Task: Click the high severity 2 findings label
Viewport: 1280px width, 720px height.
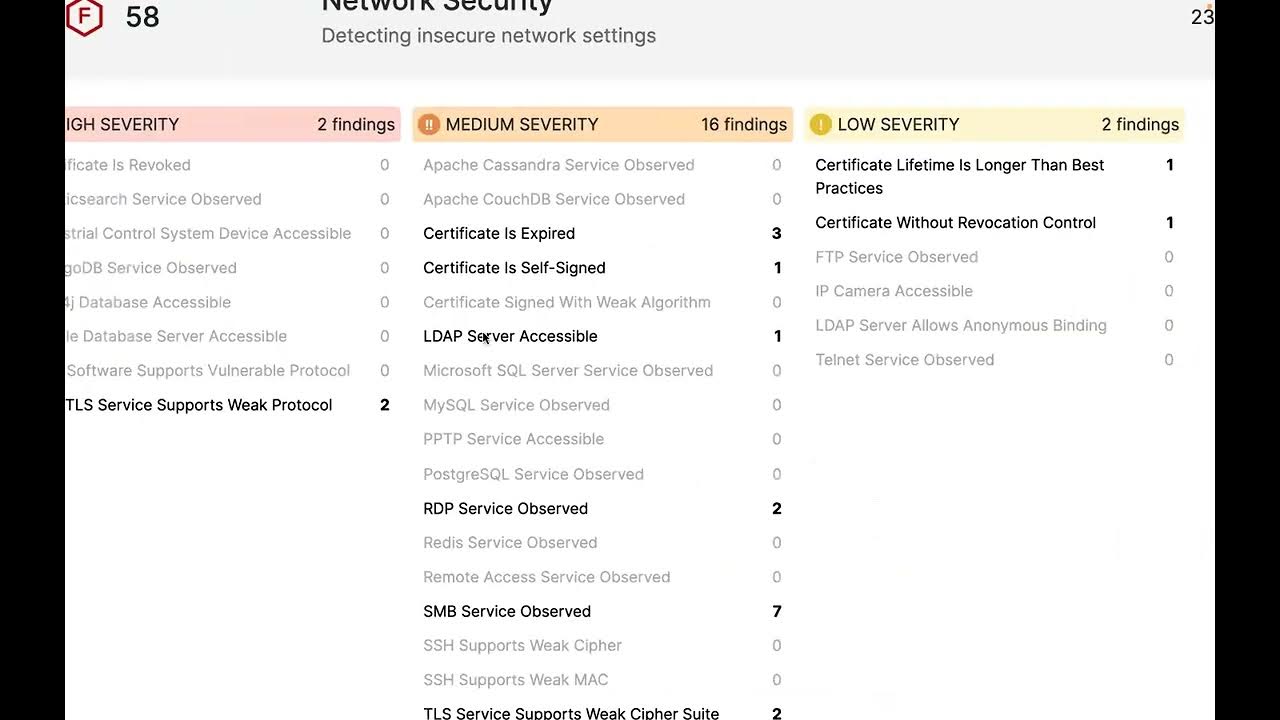Action: coord(356,124)
